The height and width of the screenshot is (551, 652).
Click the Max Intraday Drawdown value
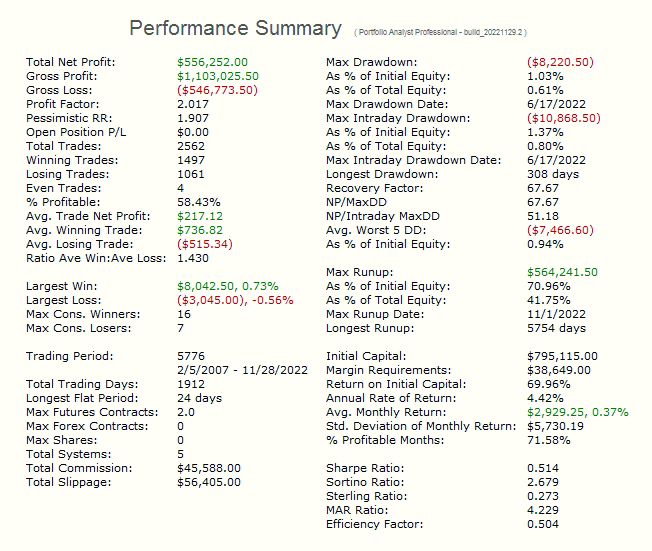[x=564, y=118]
